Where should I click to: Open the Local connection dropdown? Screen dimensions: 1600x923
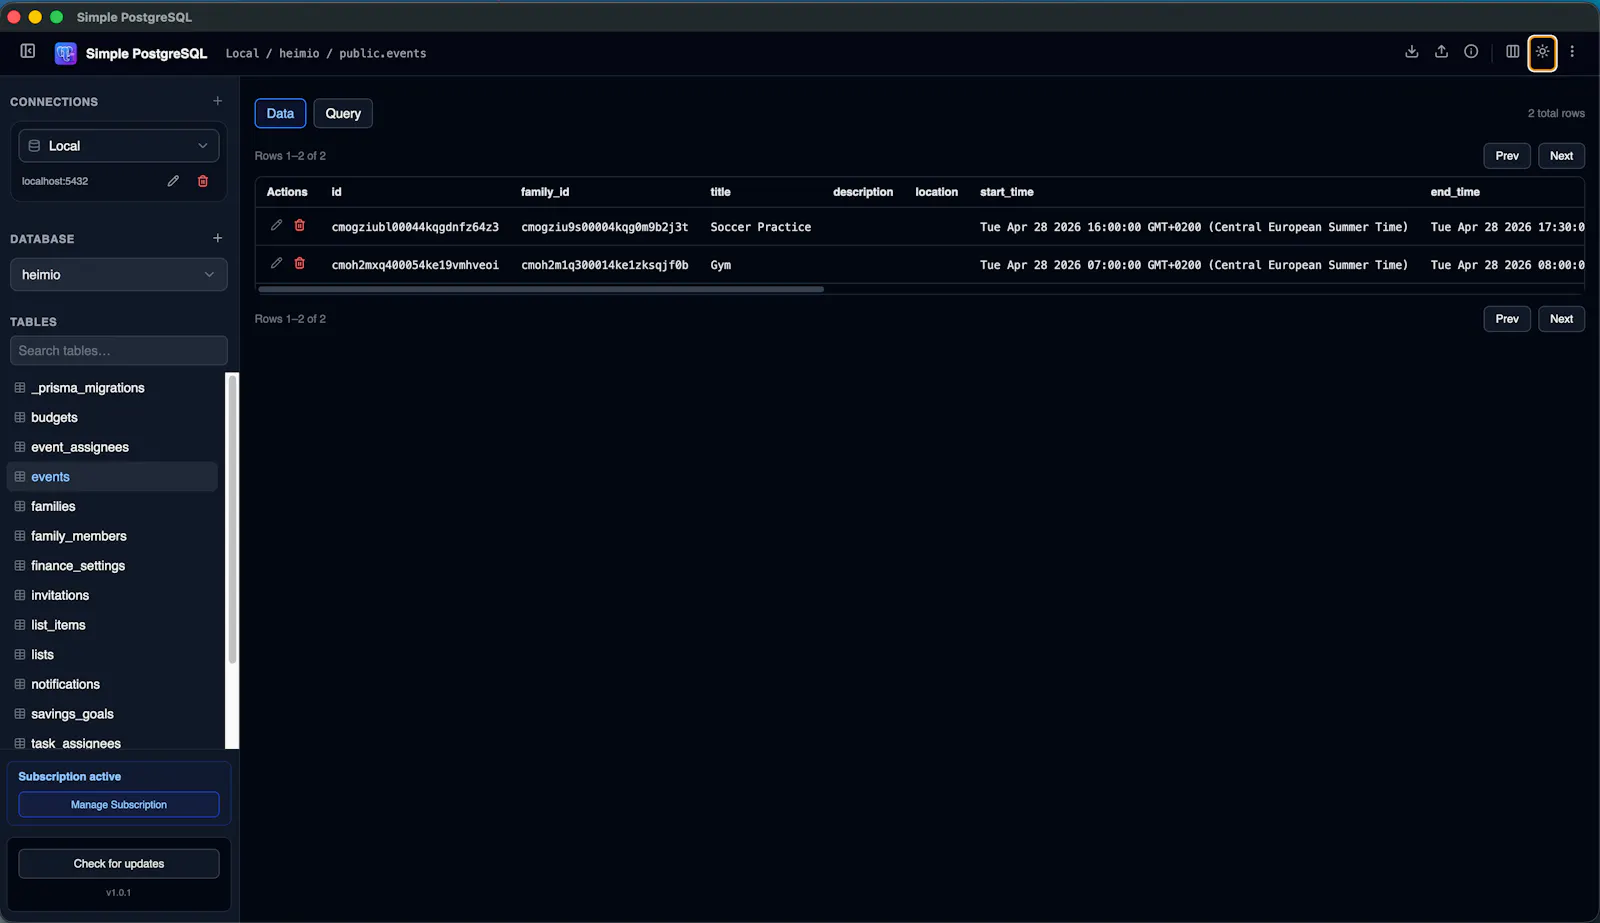click(x=119, y=146)
